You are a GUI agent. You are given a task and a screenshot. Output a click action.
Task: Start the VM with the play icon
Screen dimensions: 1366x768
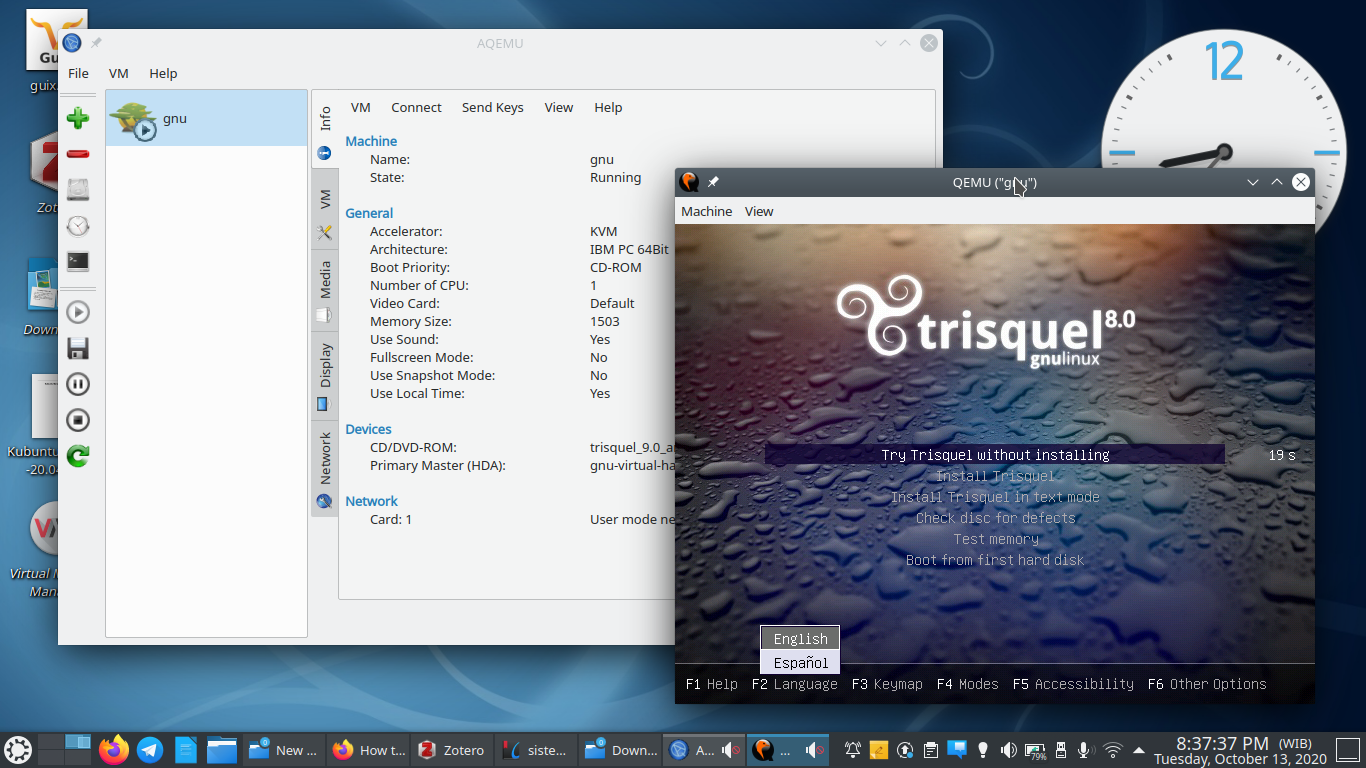(x=78, y=312)
